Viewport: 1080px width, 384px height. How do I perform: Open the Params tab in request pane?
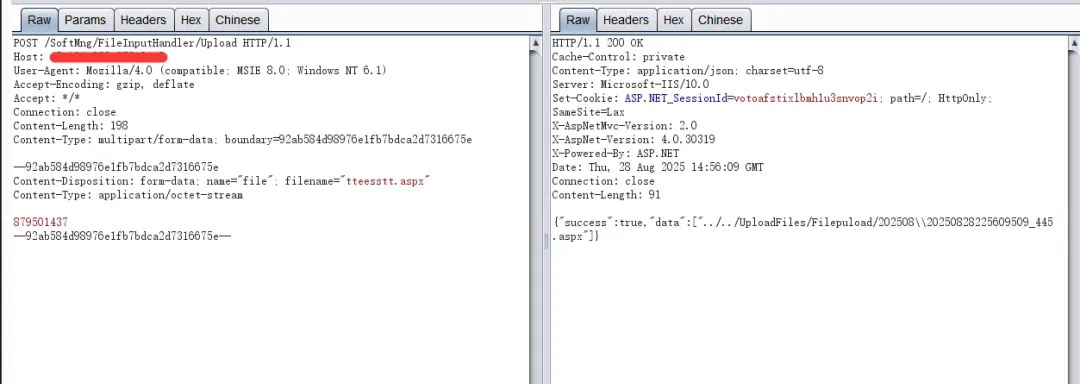(85, 20)
